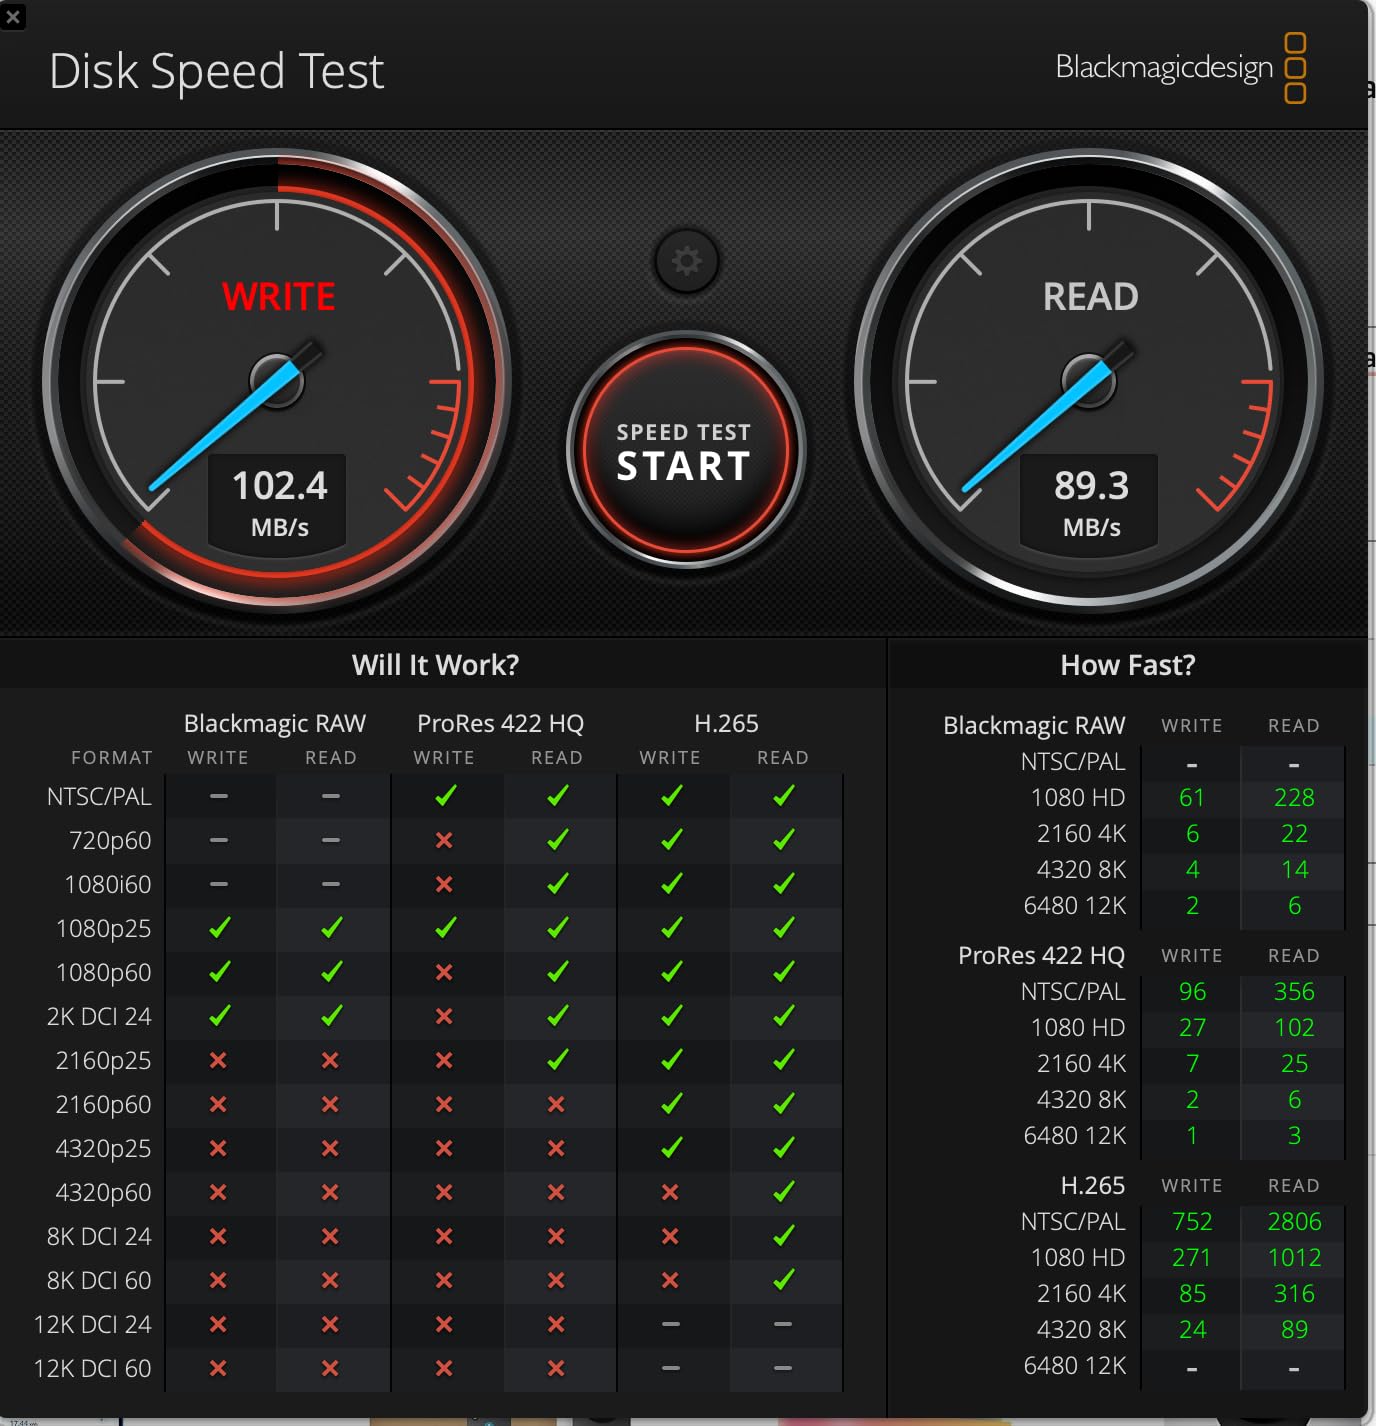Image resolution: width=1376 pixels, height=1426 pixels.
Task: Click Blackmagic RAW write cross for 8K DCI 60
Action: point(218,1280)
